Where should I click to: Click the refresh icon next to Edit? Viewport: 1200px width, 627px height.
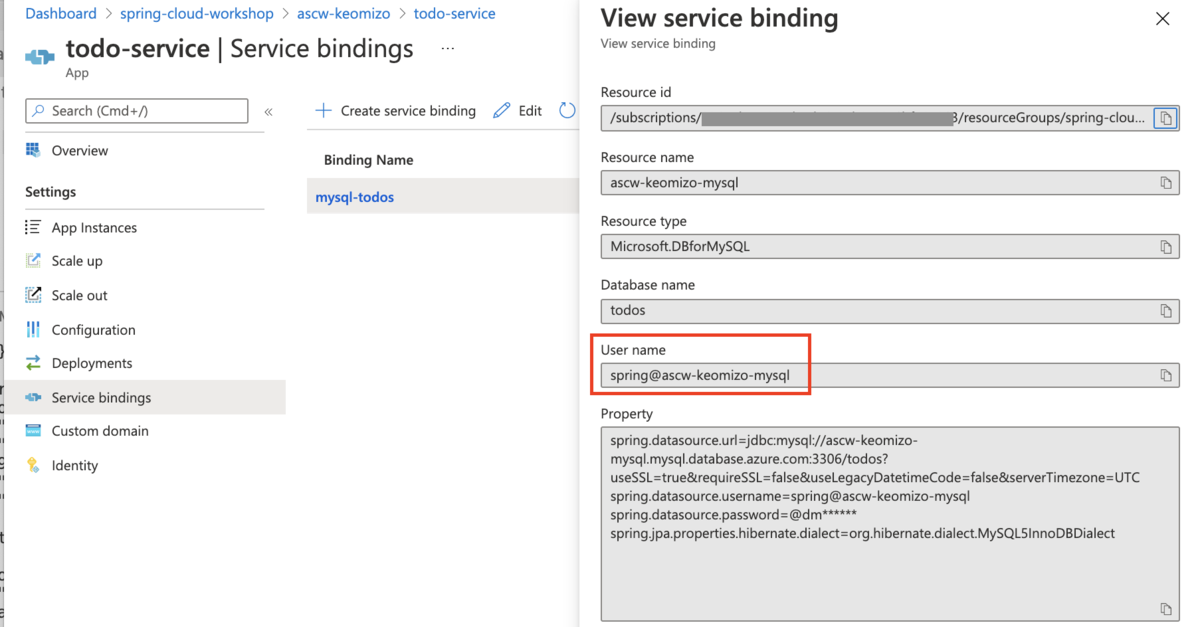tap(567, 111)
